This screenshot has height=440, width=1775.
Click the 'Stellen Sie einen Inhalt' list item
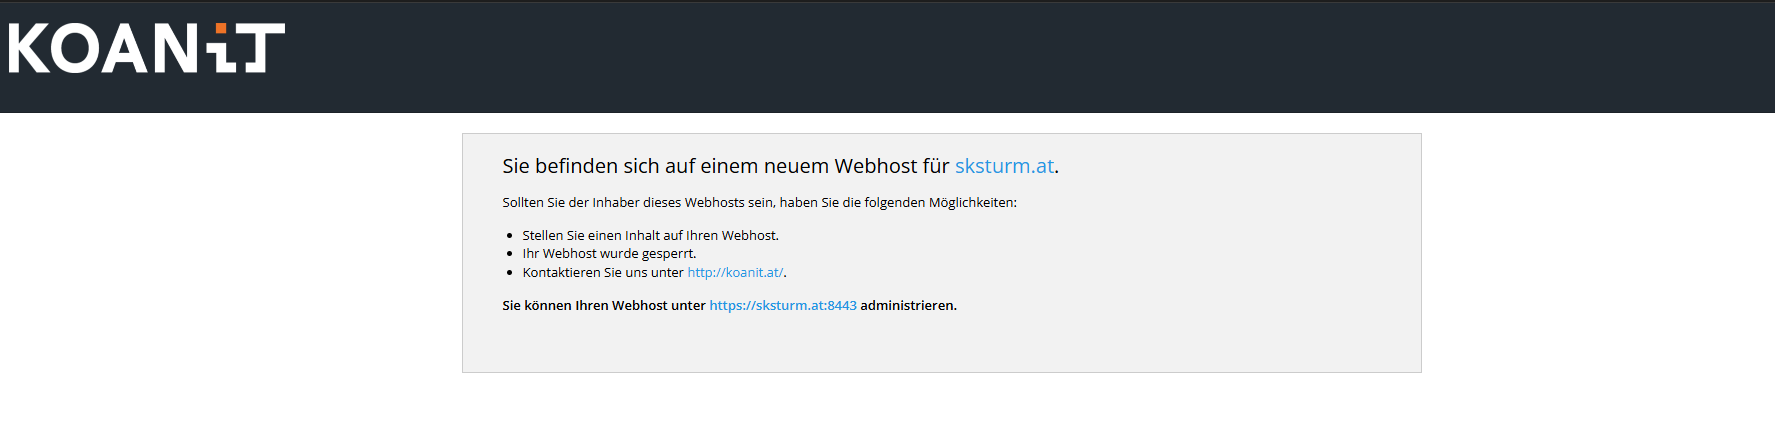650,235
